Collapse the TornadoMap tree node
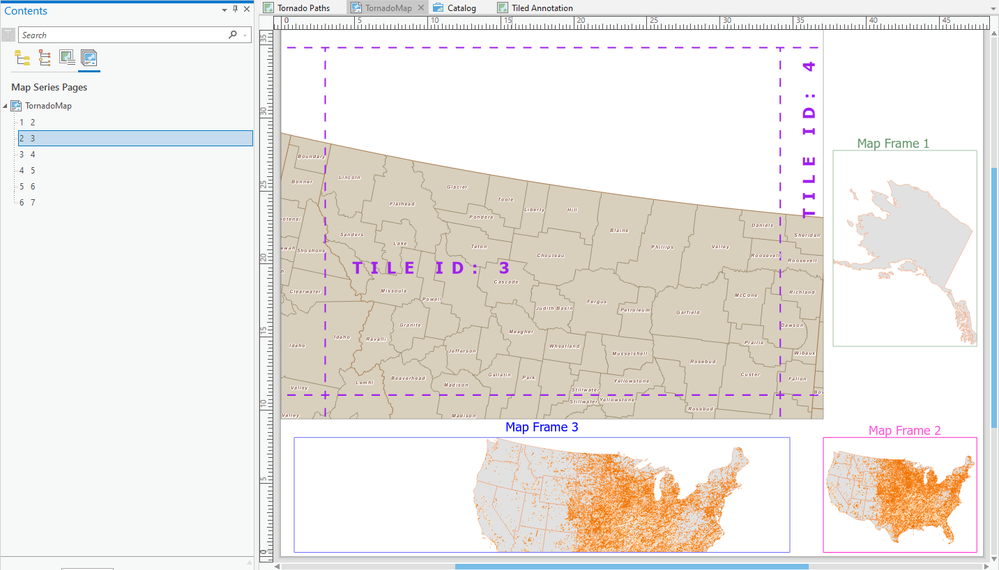 (6, 106)
